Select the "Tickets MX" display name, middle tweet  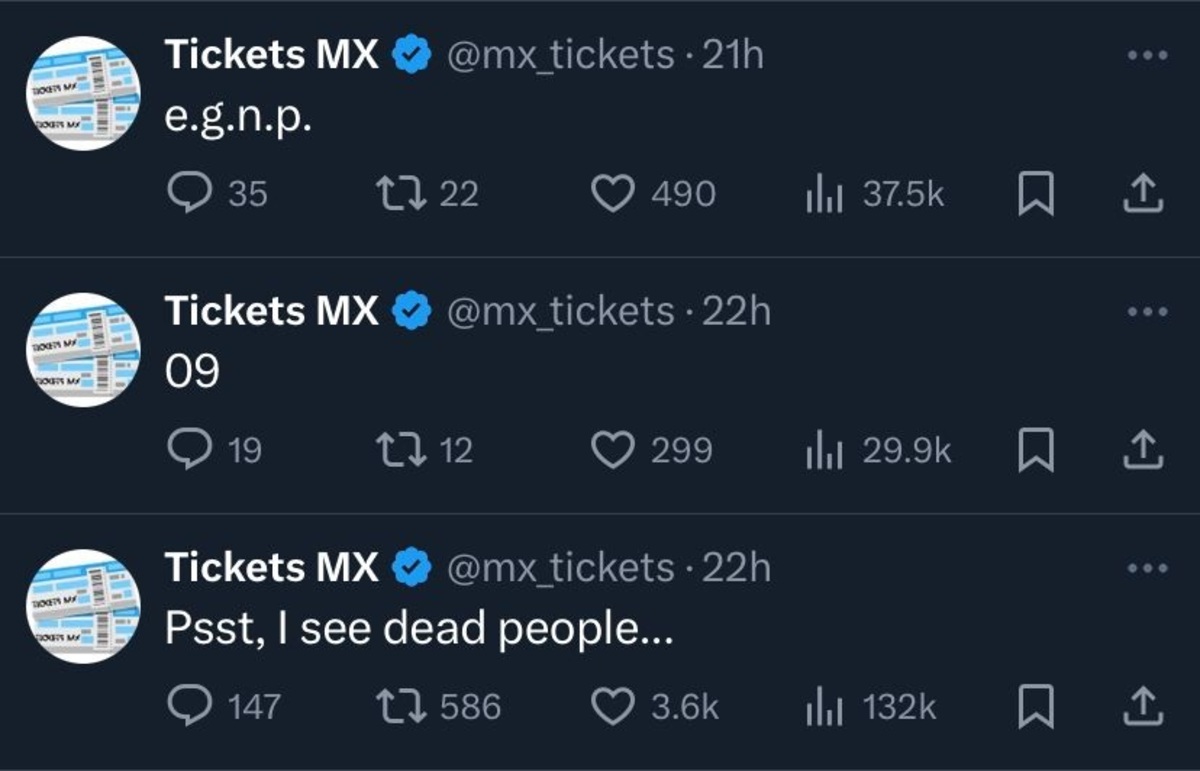270,310
